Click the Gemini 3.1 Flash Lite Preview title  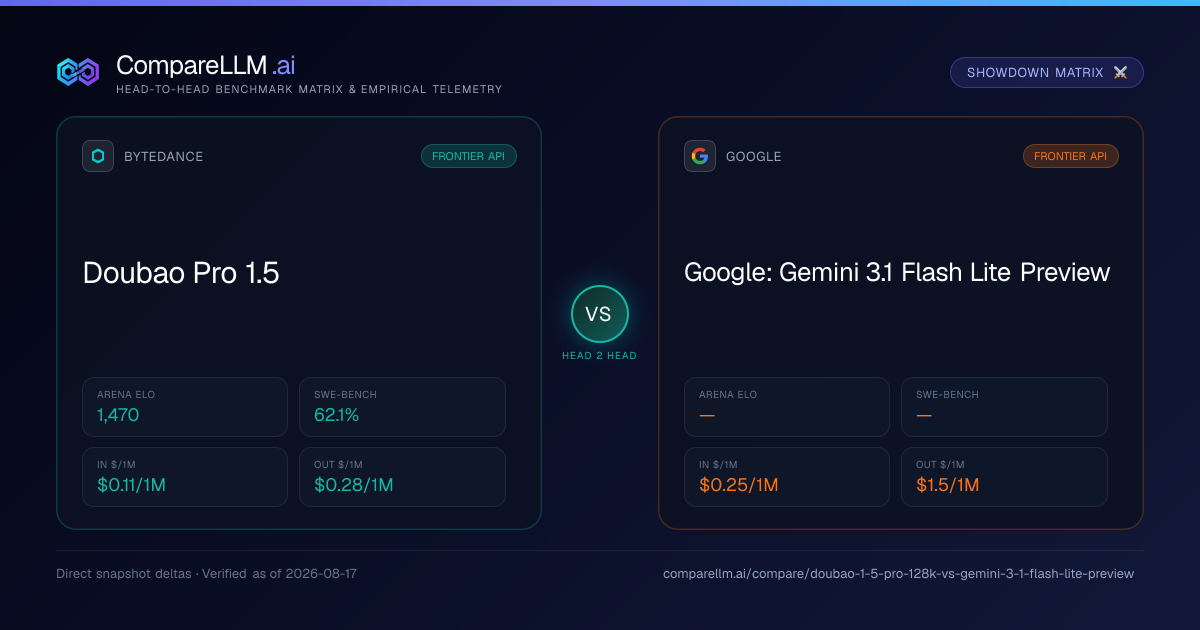tap(897, 272)
